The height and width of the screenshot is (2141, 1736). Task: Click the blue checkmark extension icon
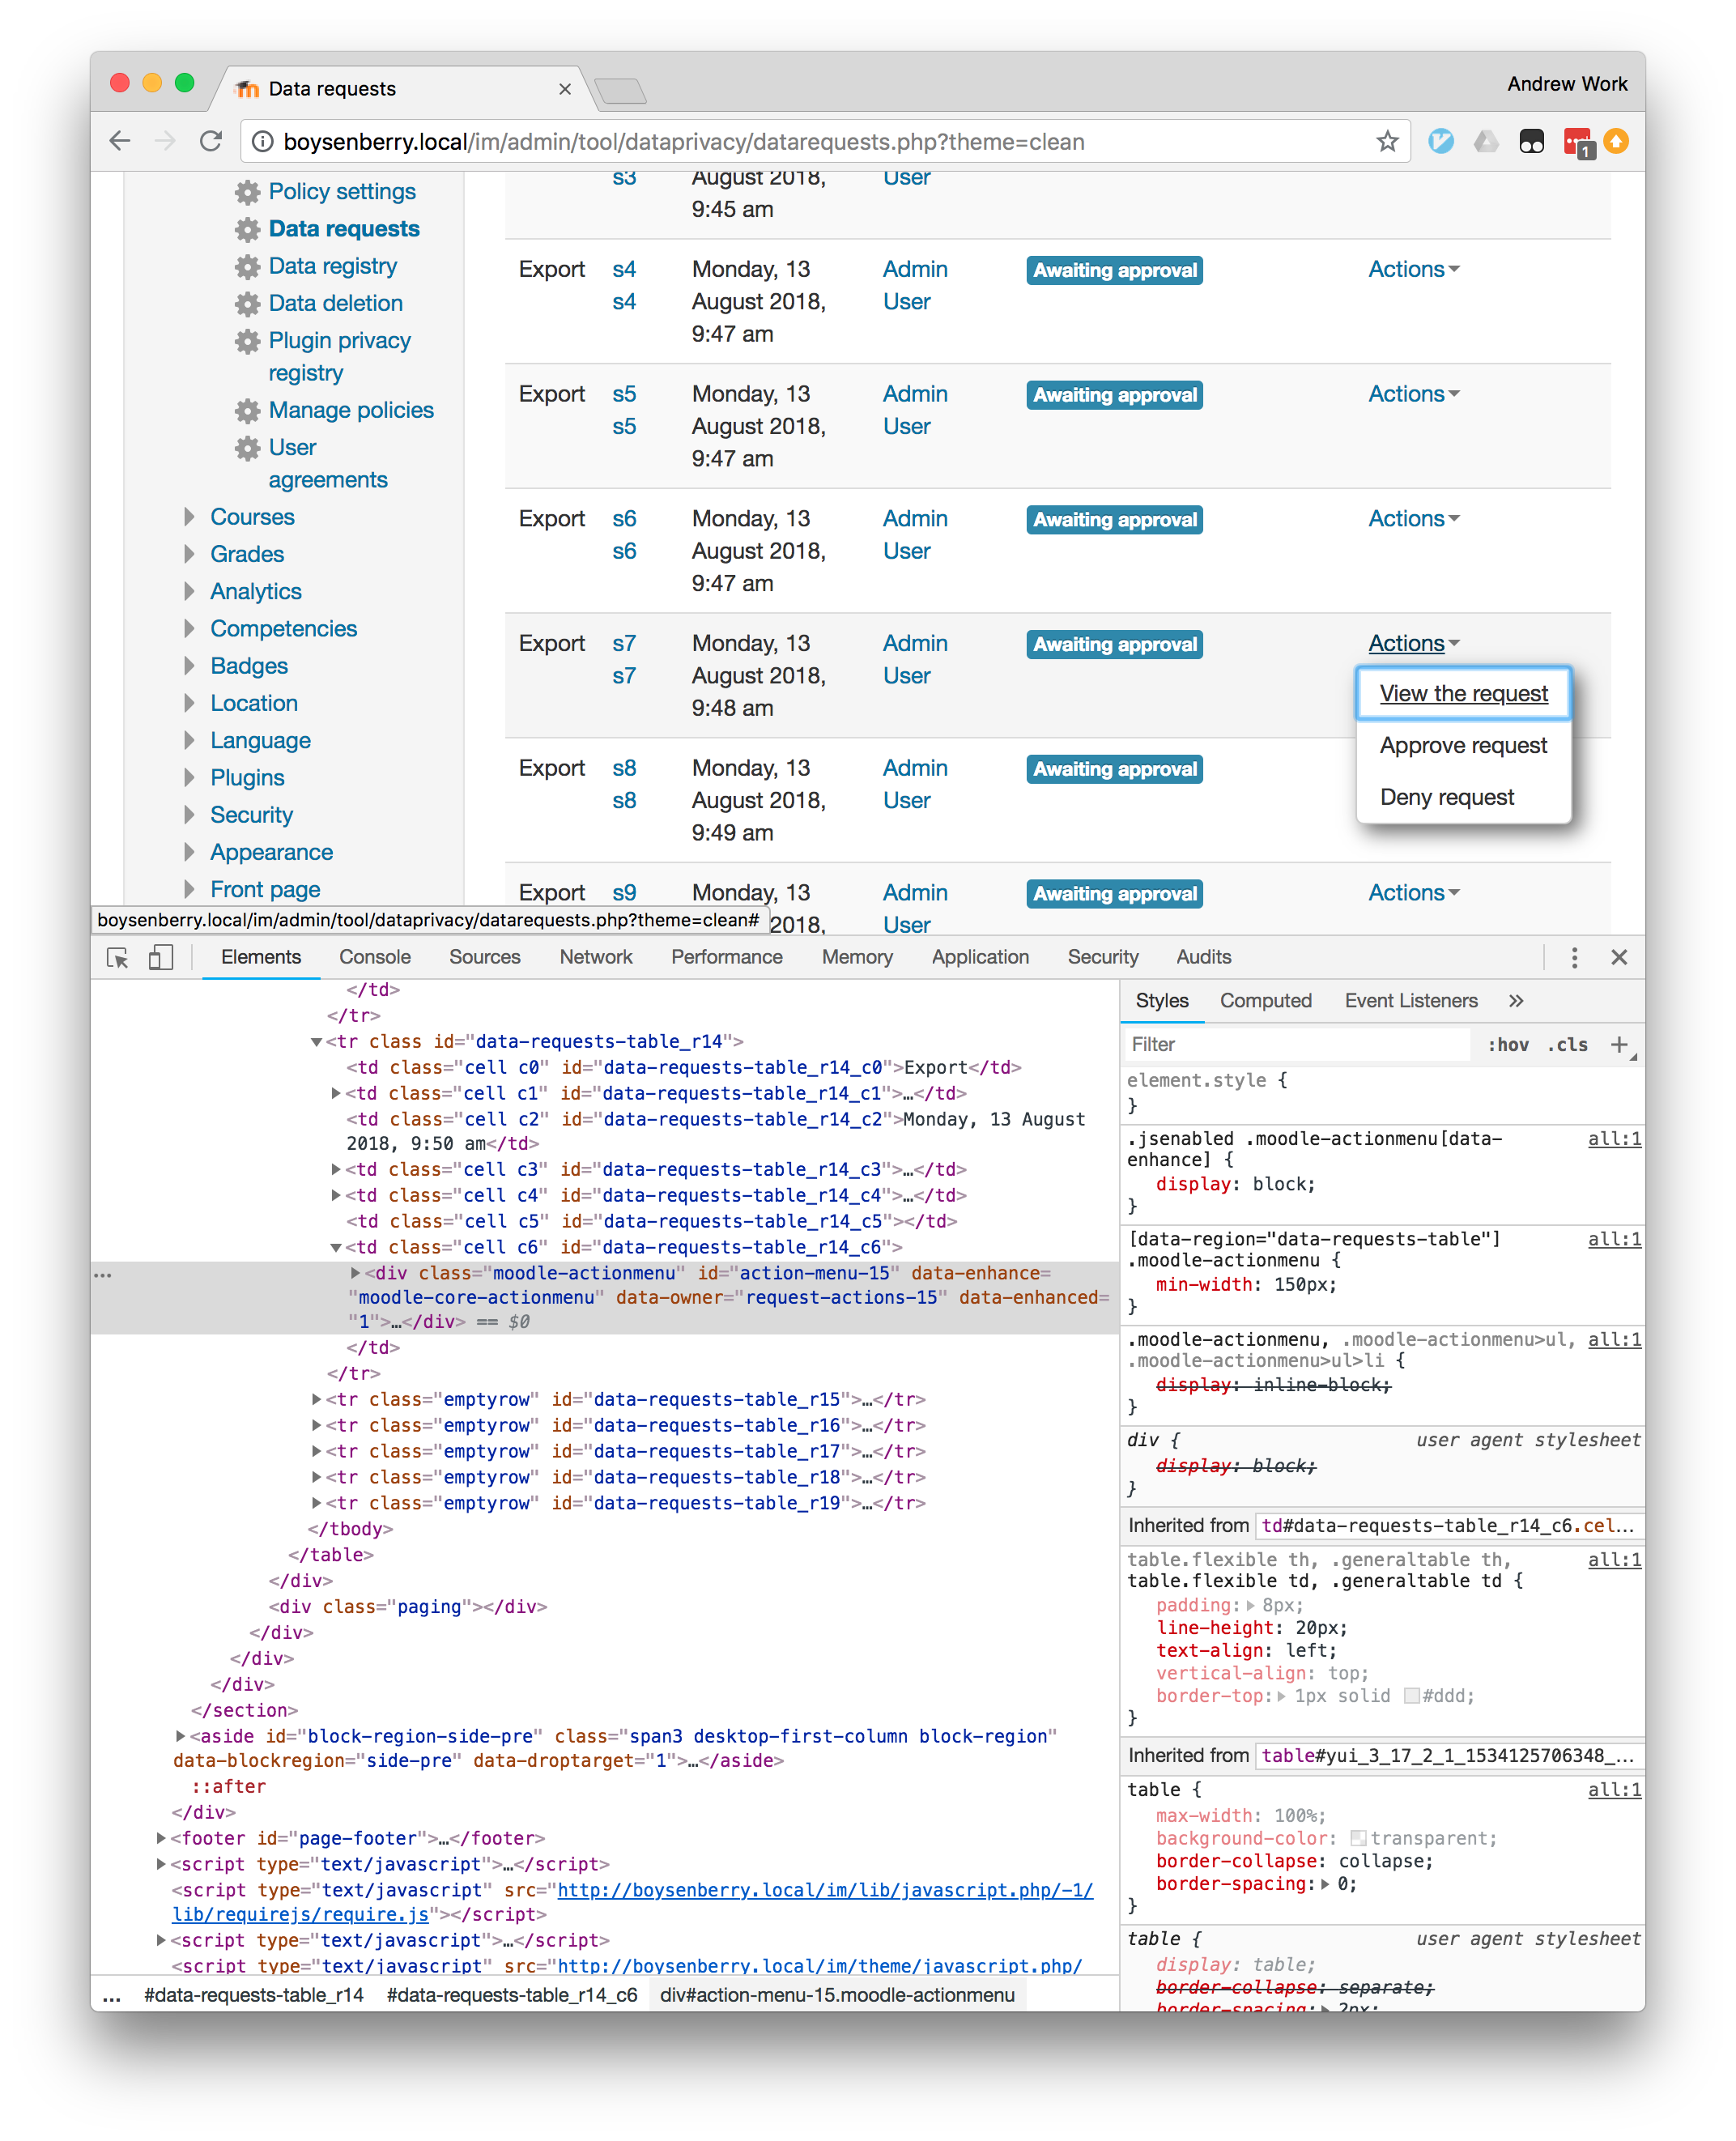1440,141
